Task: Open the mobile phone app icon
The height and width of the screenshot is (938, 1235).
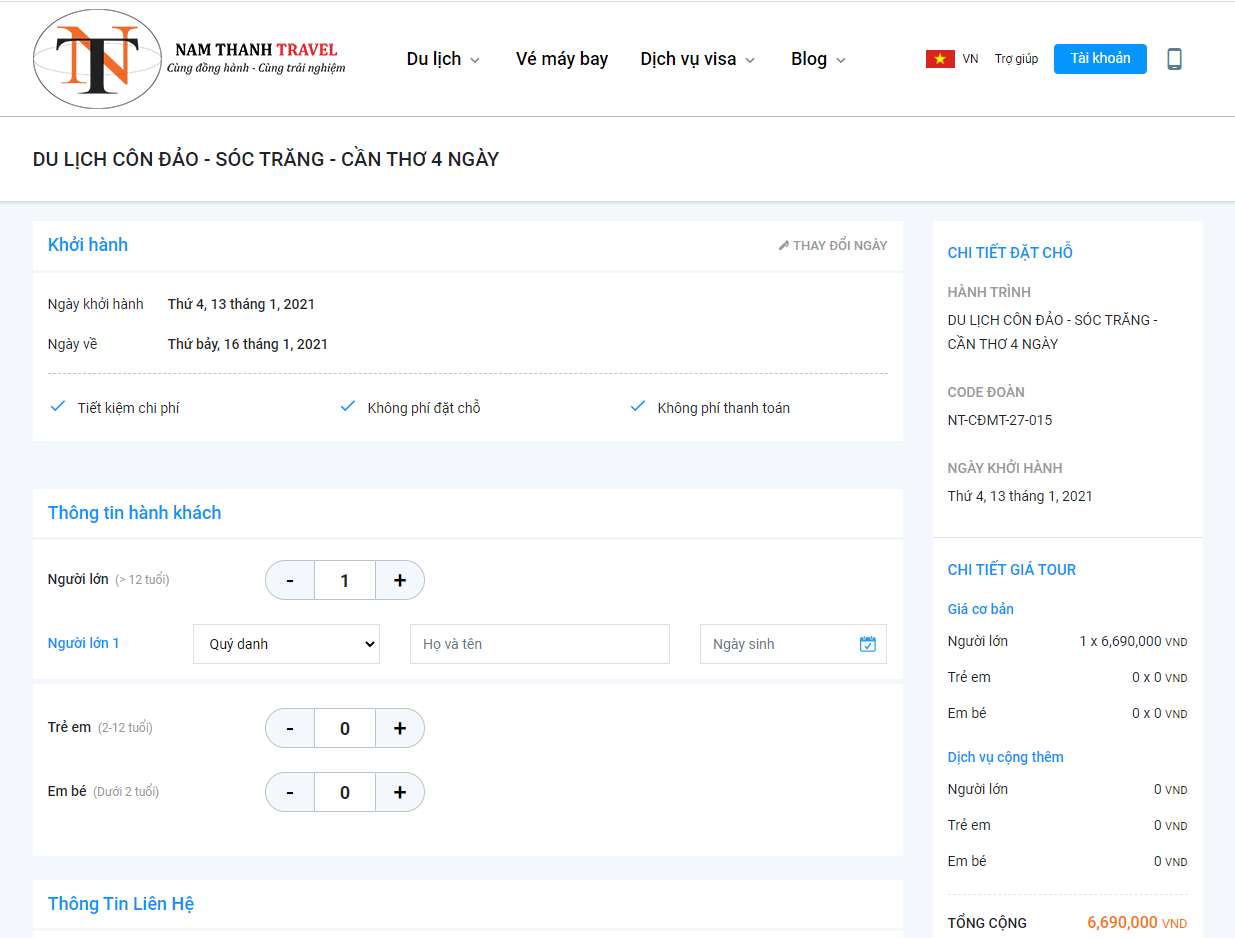Action: point(1174,59)
